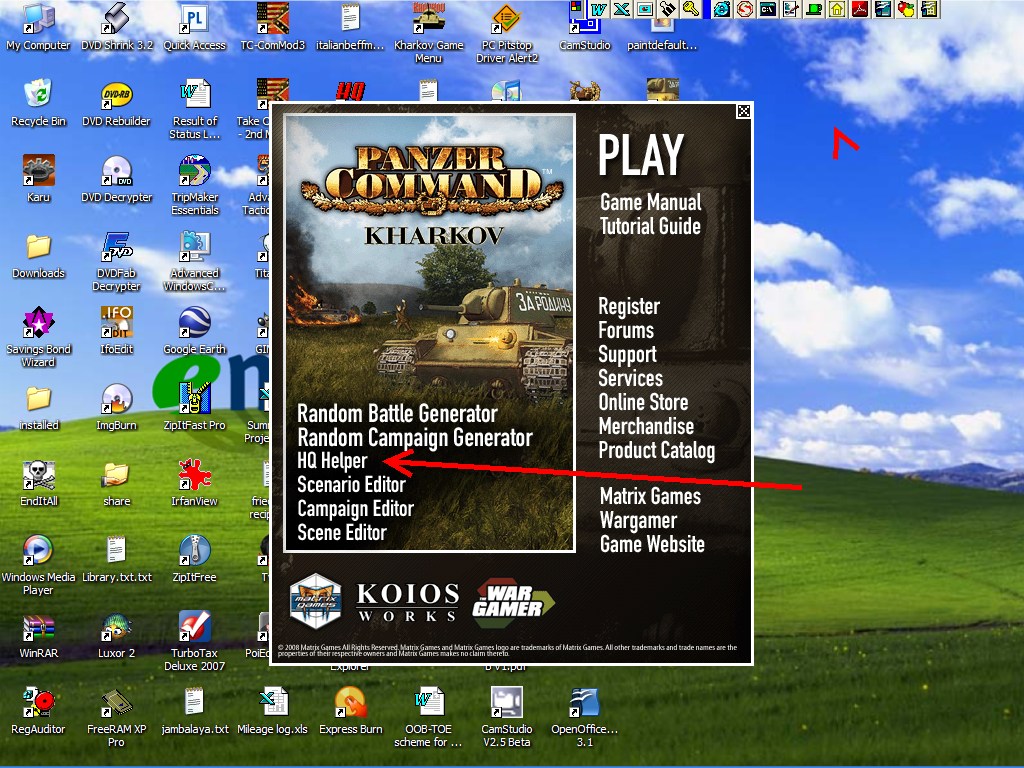Click PLAY in Panzer Command launcher
The width and height of the screenshot is (1024, 768).
tap(641, 155)
